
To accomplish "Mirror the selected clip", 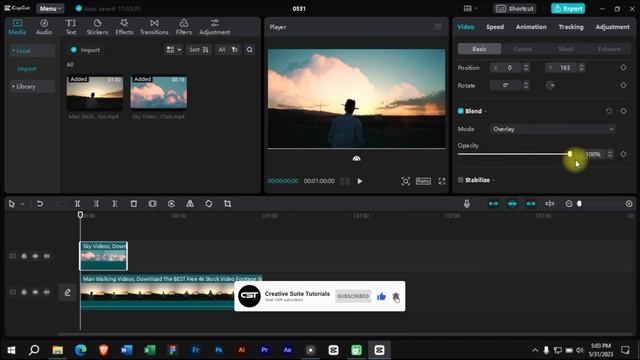I will 190,203.
